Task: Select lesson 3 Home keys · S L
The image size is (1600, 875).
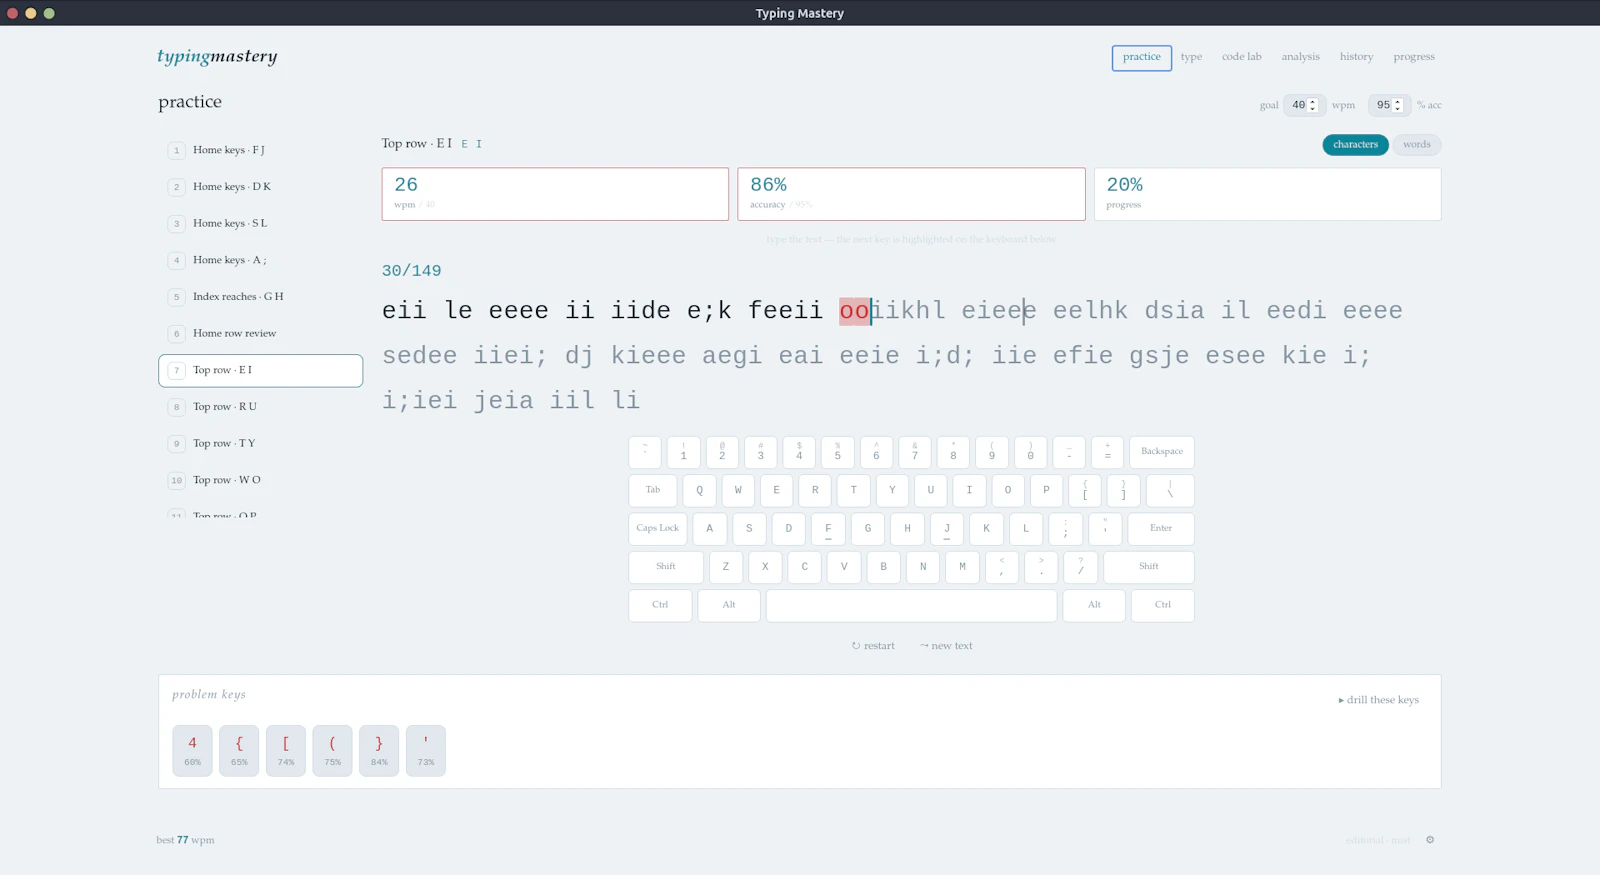Action: tap(260, 224)
